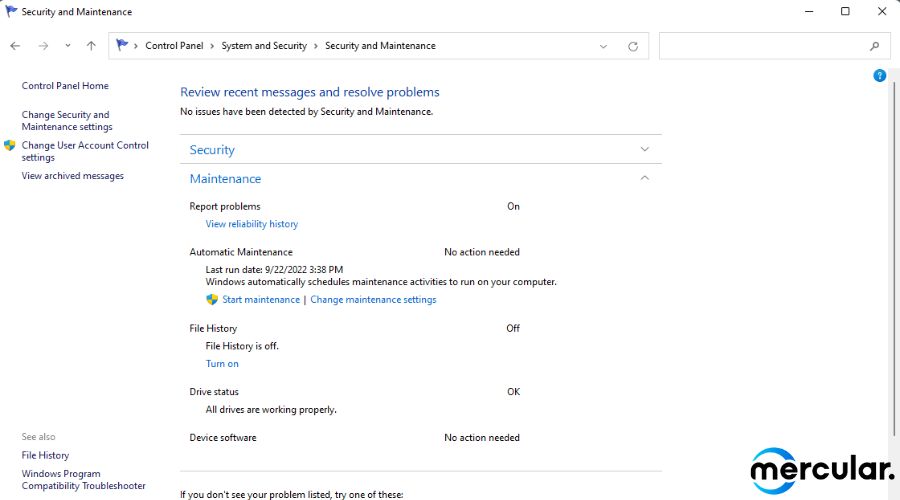
Task: Open address bar history dropdown
Action: click(603, 46)
